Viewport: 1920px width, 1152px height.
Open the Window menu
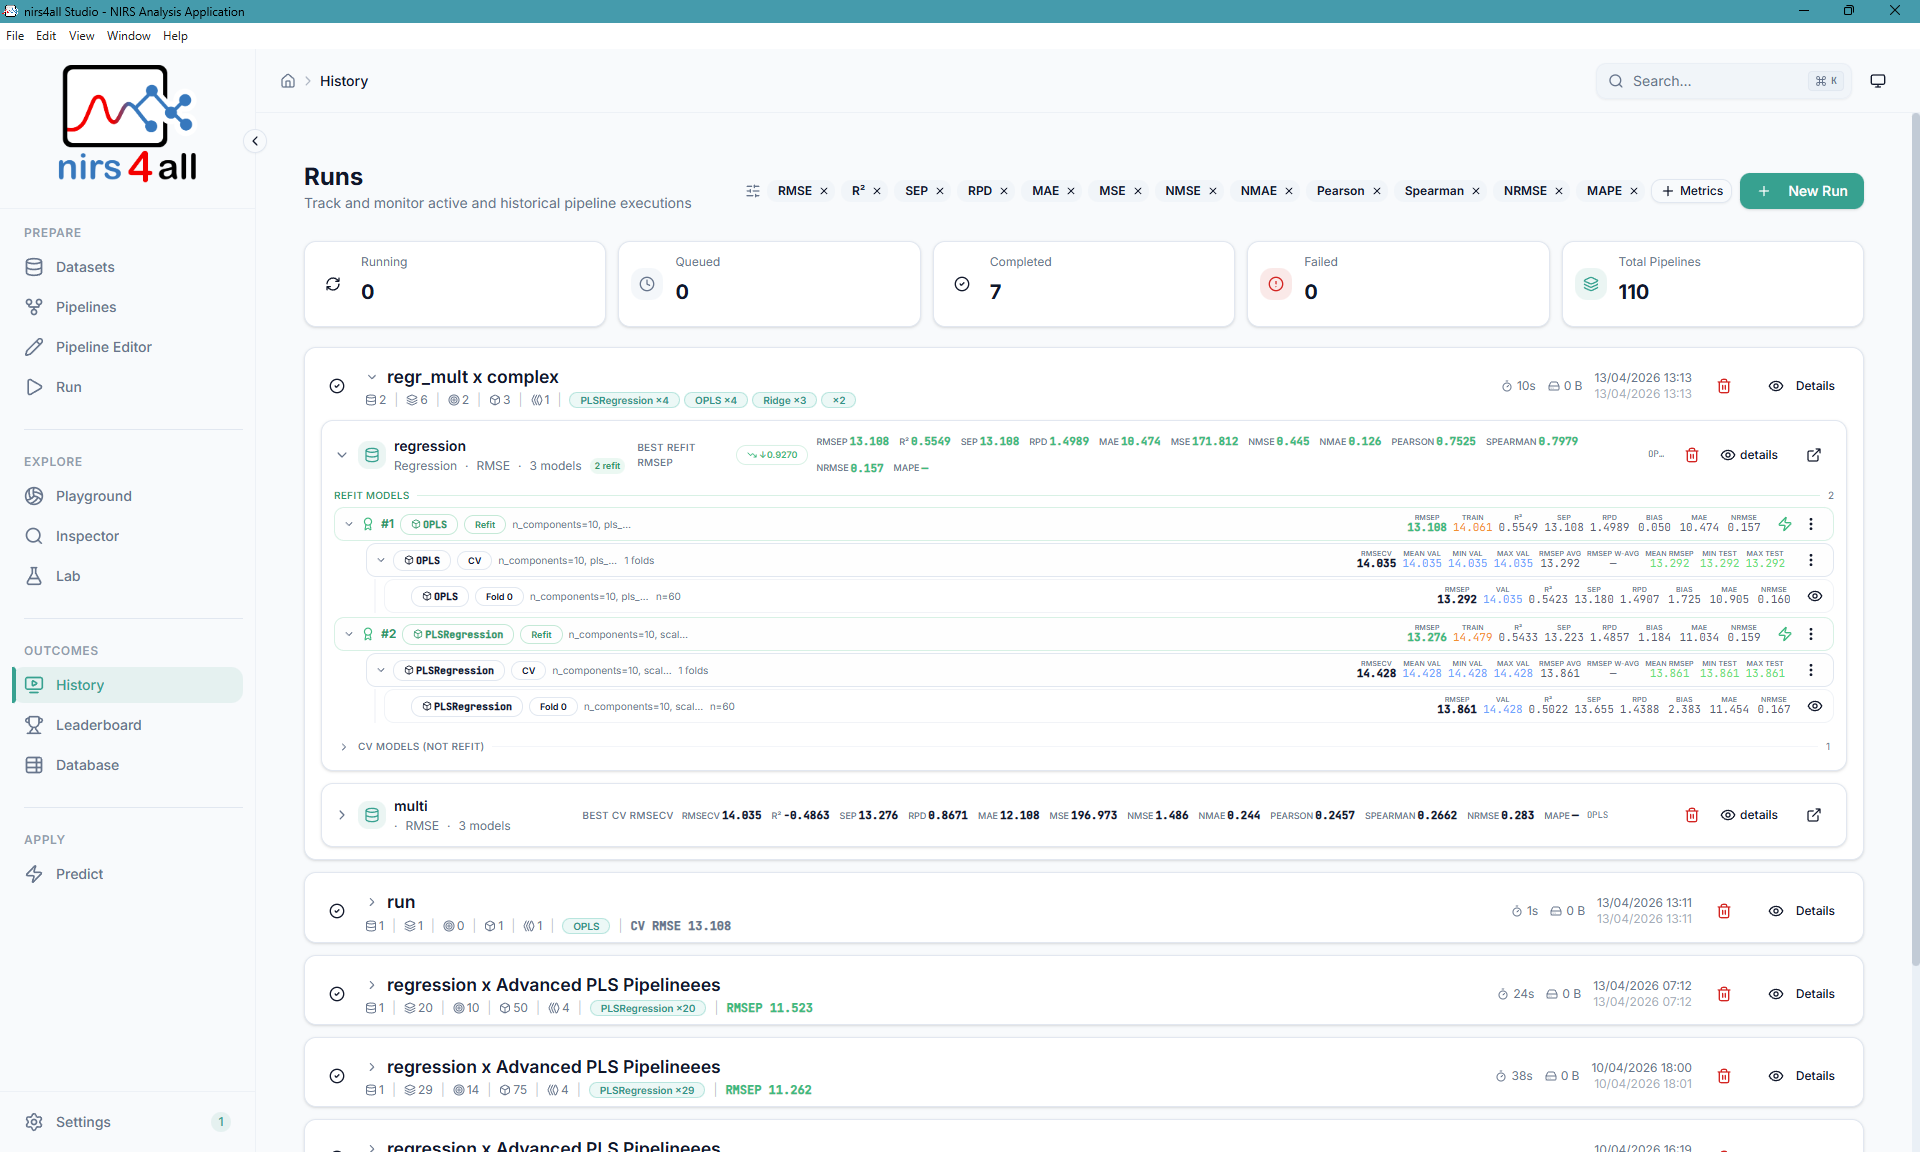(x=127, y=35)
